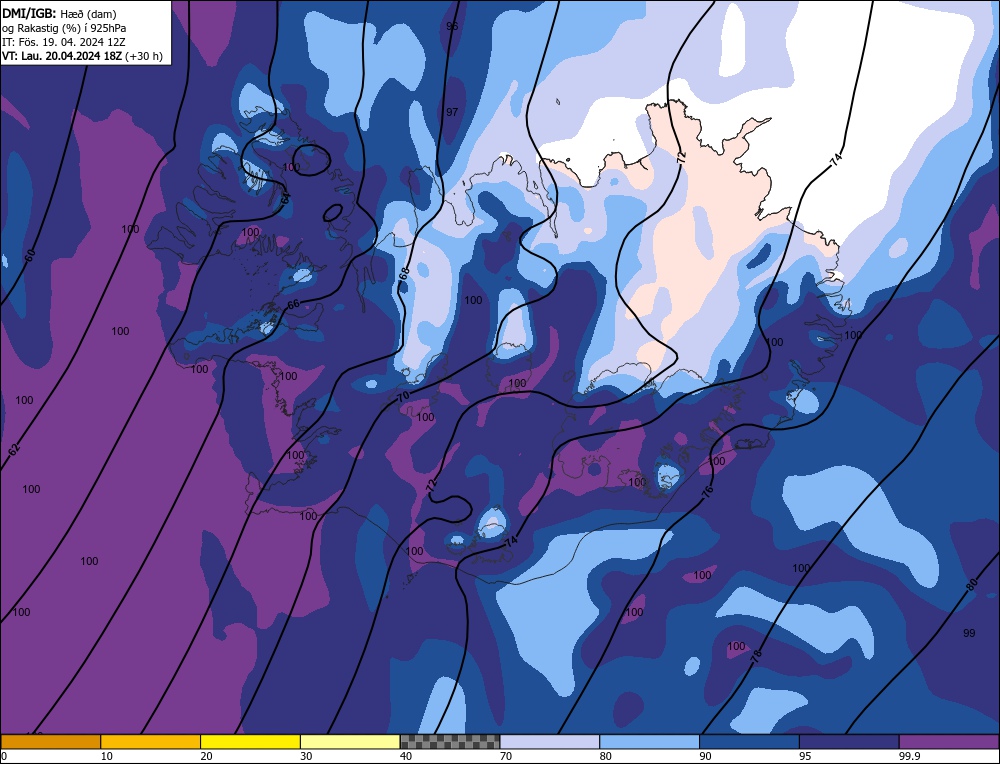Image resolution: width=1000 pixels, height=764 pixels.
Task: Select the '80' contour line label on map
Action: pyautogui.click(x=972, y=584)
